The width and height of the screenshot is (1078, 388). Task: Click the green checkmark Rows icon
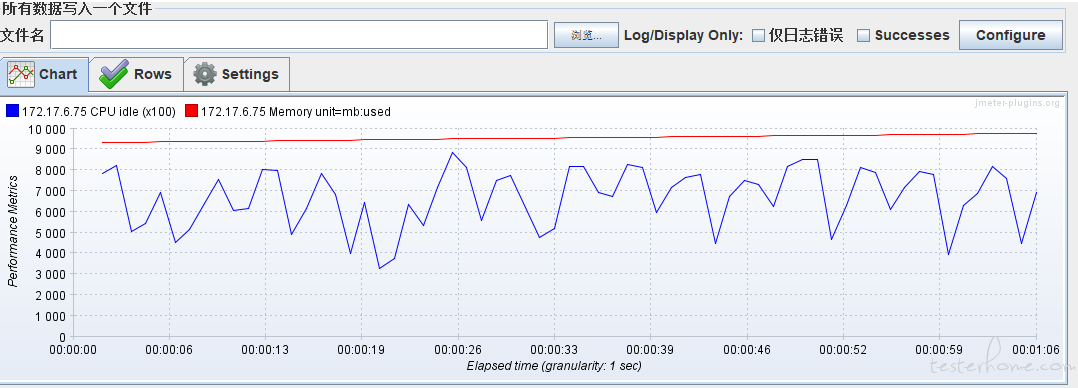click(x=113, y=74)
